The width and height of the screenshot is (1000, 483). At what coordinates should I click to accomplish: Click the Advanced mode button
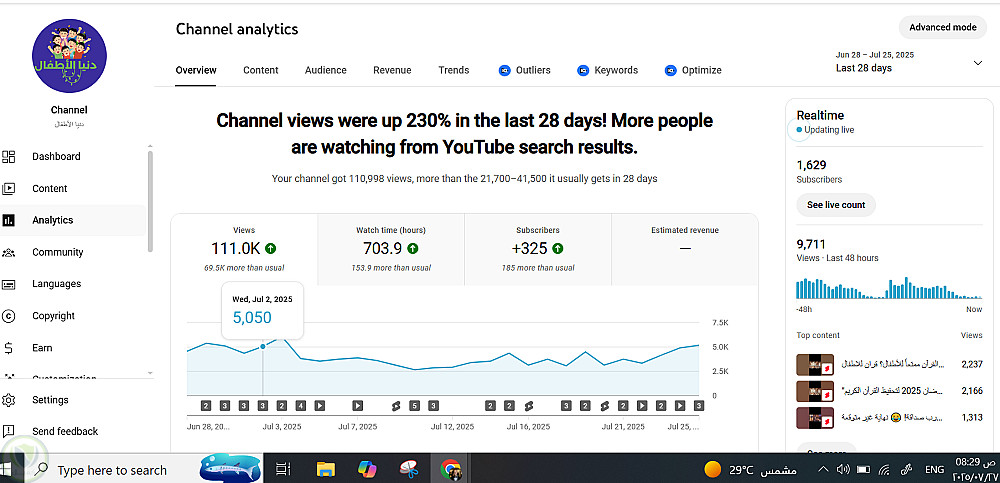(x=942, y=27)
